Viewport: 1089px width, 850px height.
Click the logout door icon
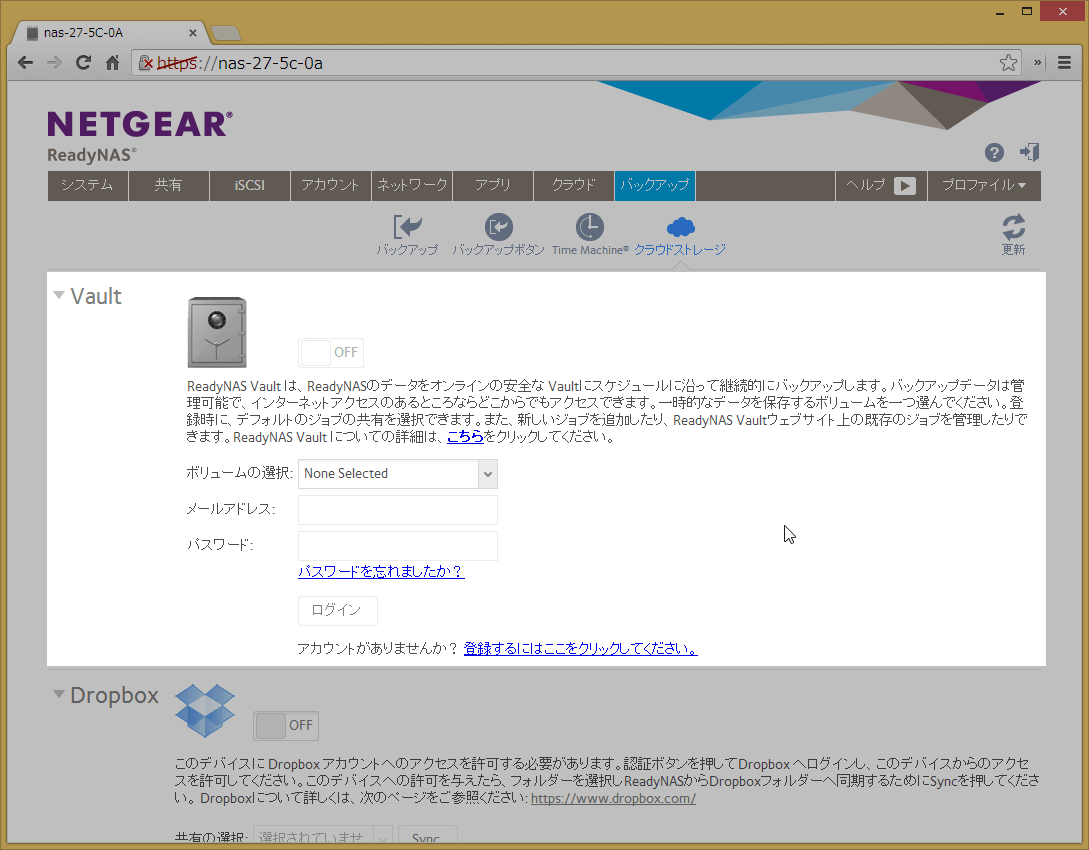pyautogui.click(x=1029, y=152)
